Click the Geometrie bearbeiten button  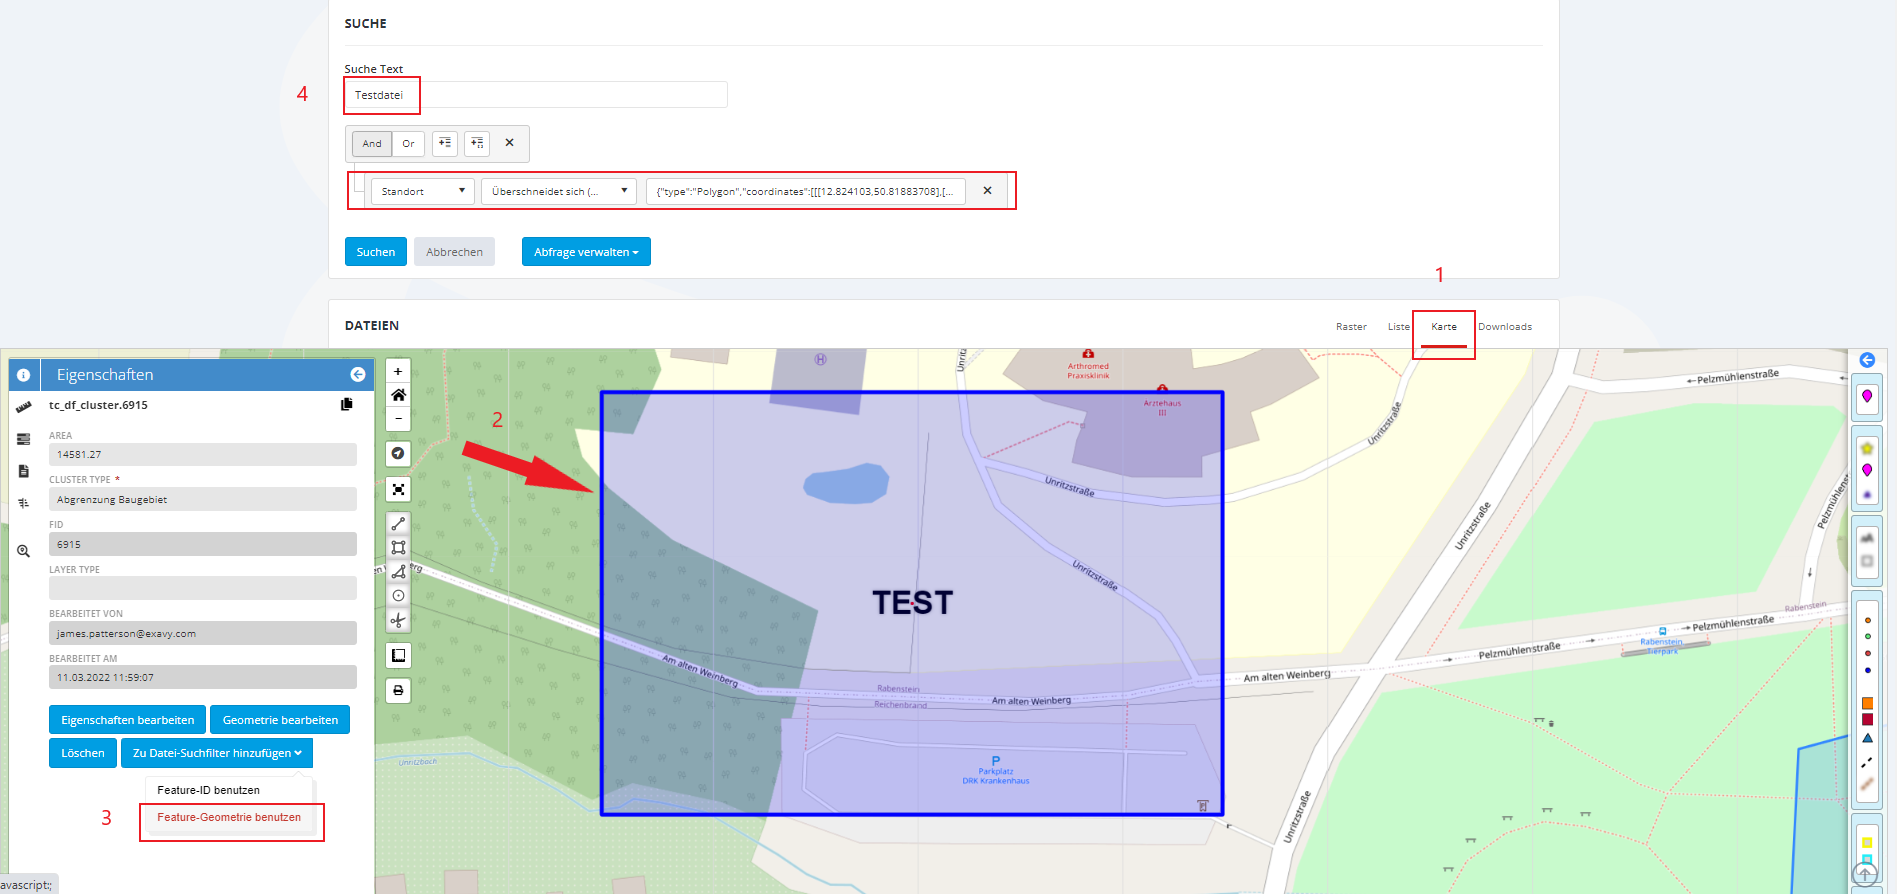pos(280,720)
